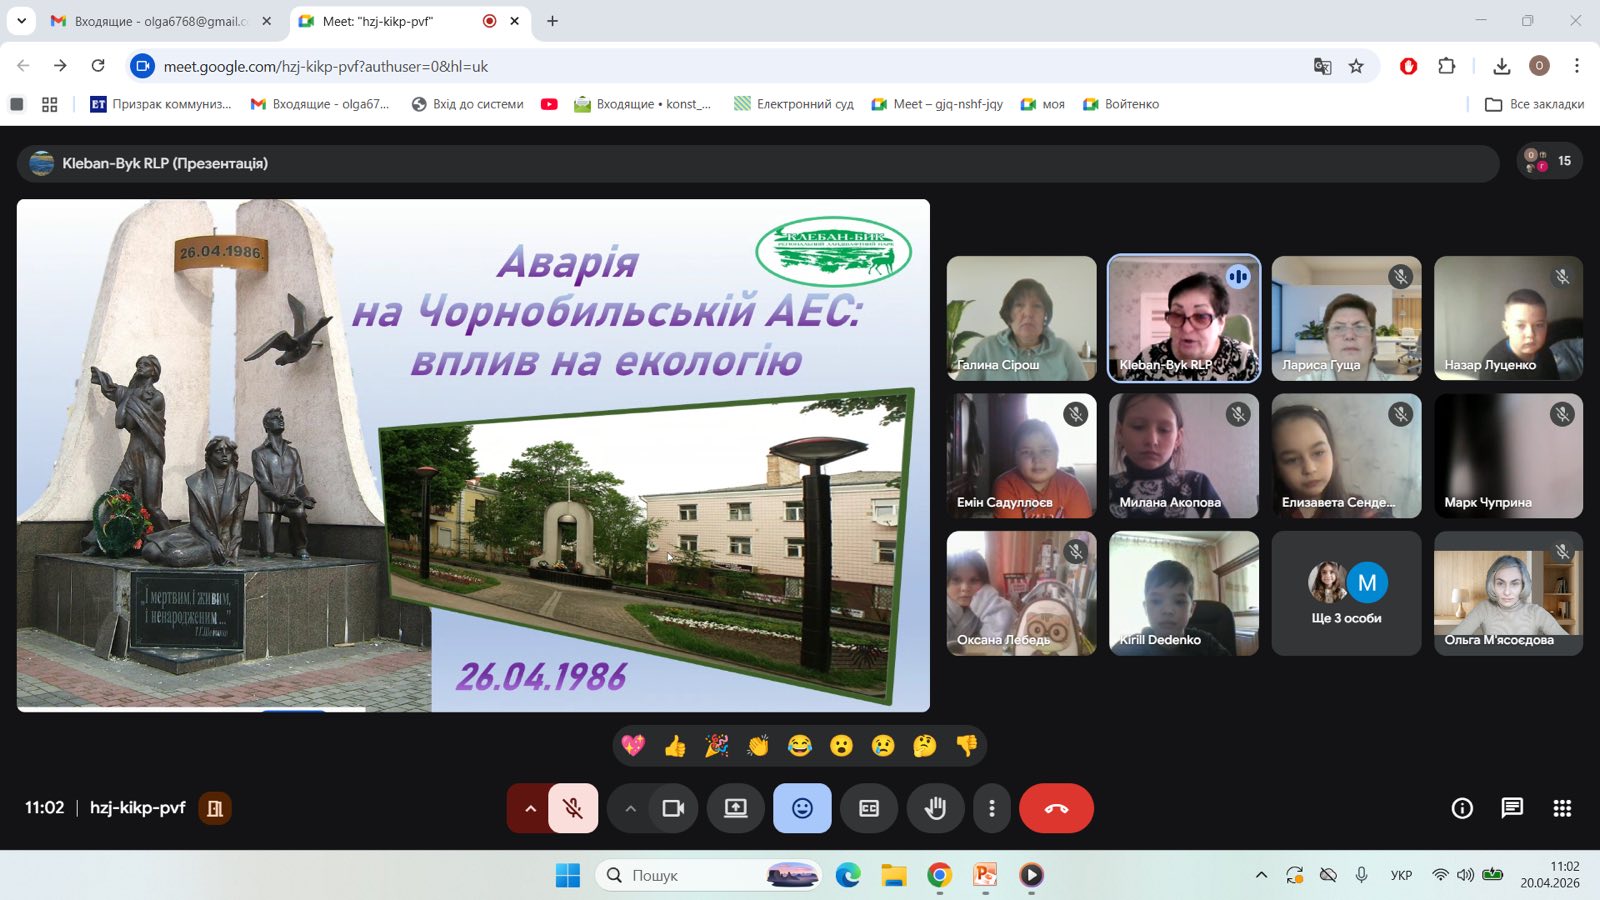Select Ольга М'ясоєдова video tile
The width and height of the screenshot is (1600, 900).
point(1508,593)
